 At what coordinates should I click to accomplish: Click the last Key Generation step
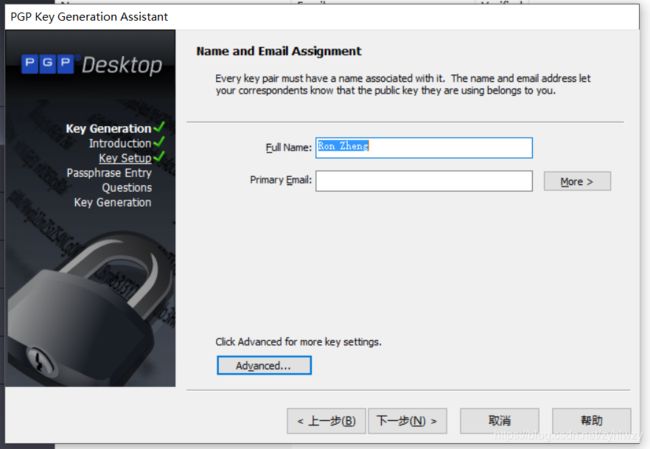point(113,202)
